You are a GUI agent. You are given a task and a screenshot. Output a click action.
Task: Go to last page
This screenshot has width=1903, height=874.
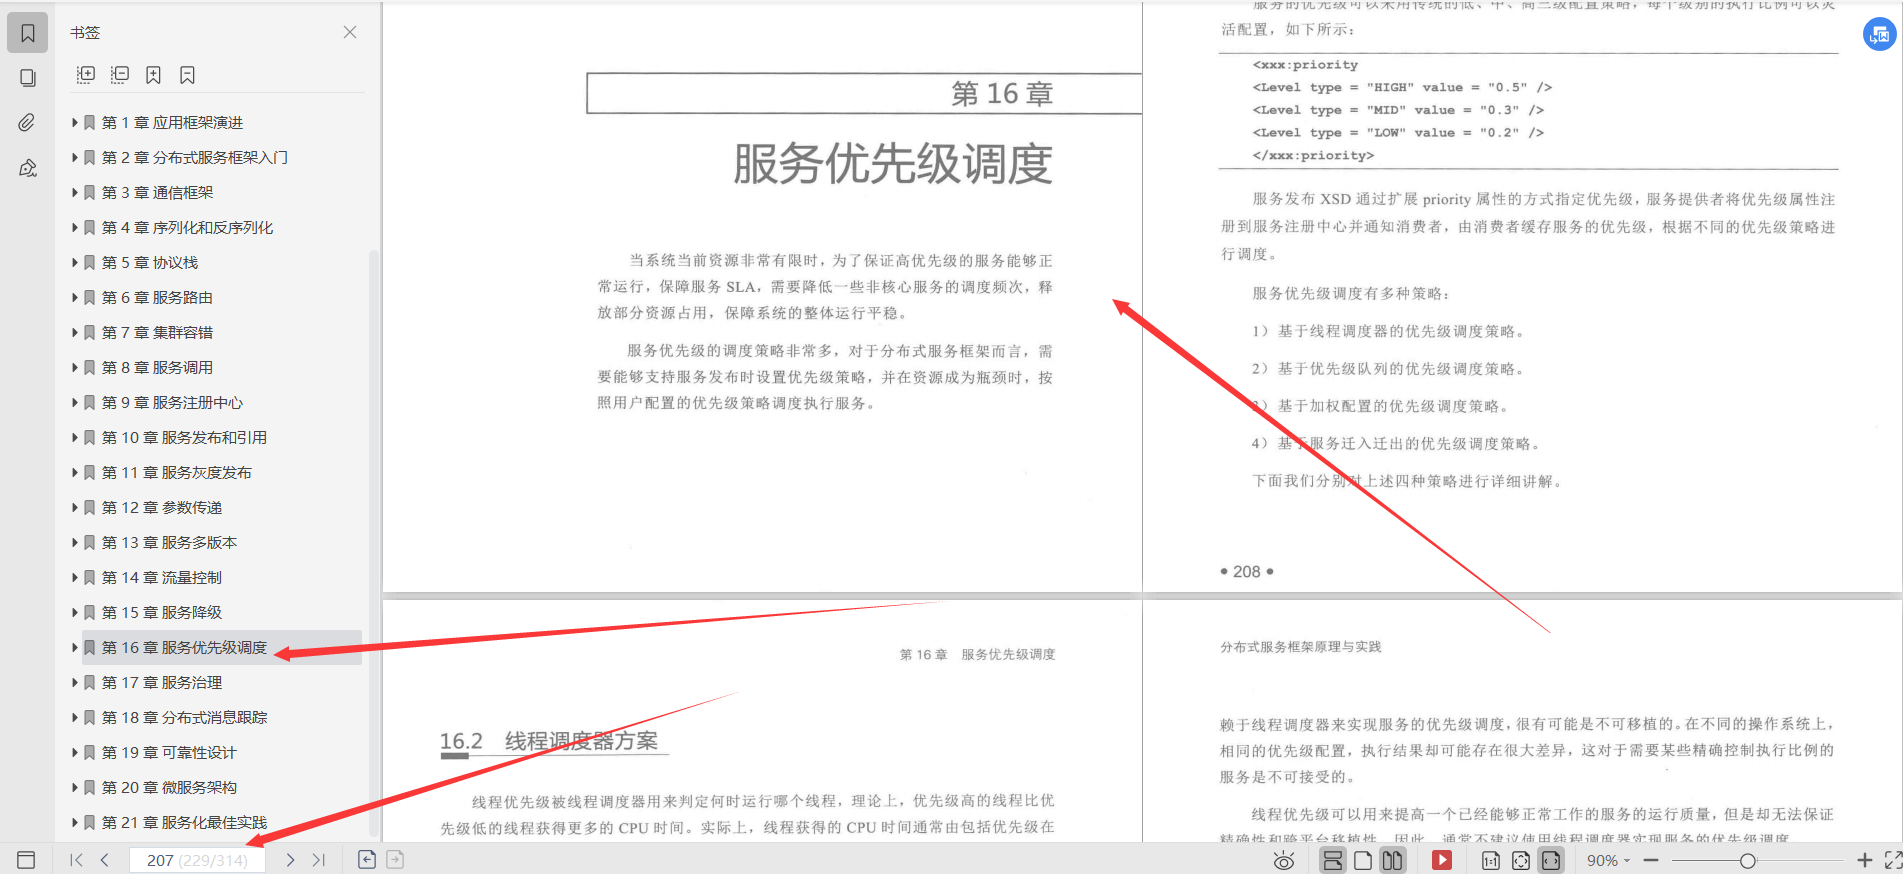coord(319,860)
